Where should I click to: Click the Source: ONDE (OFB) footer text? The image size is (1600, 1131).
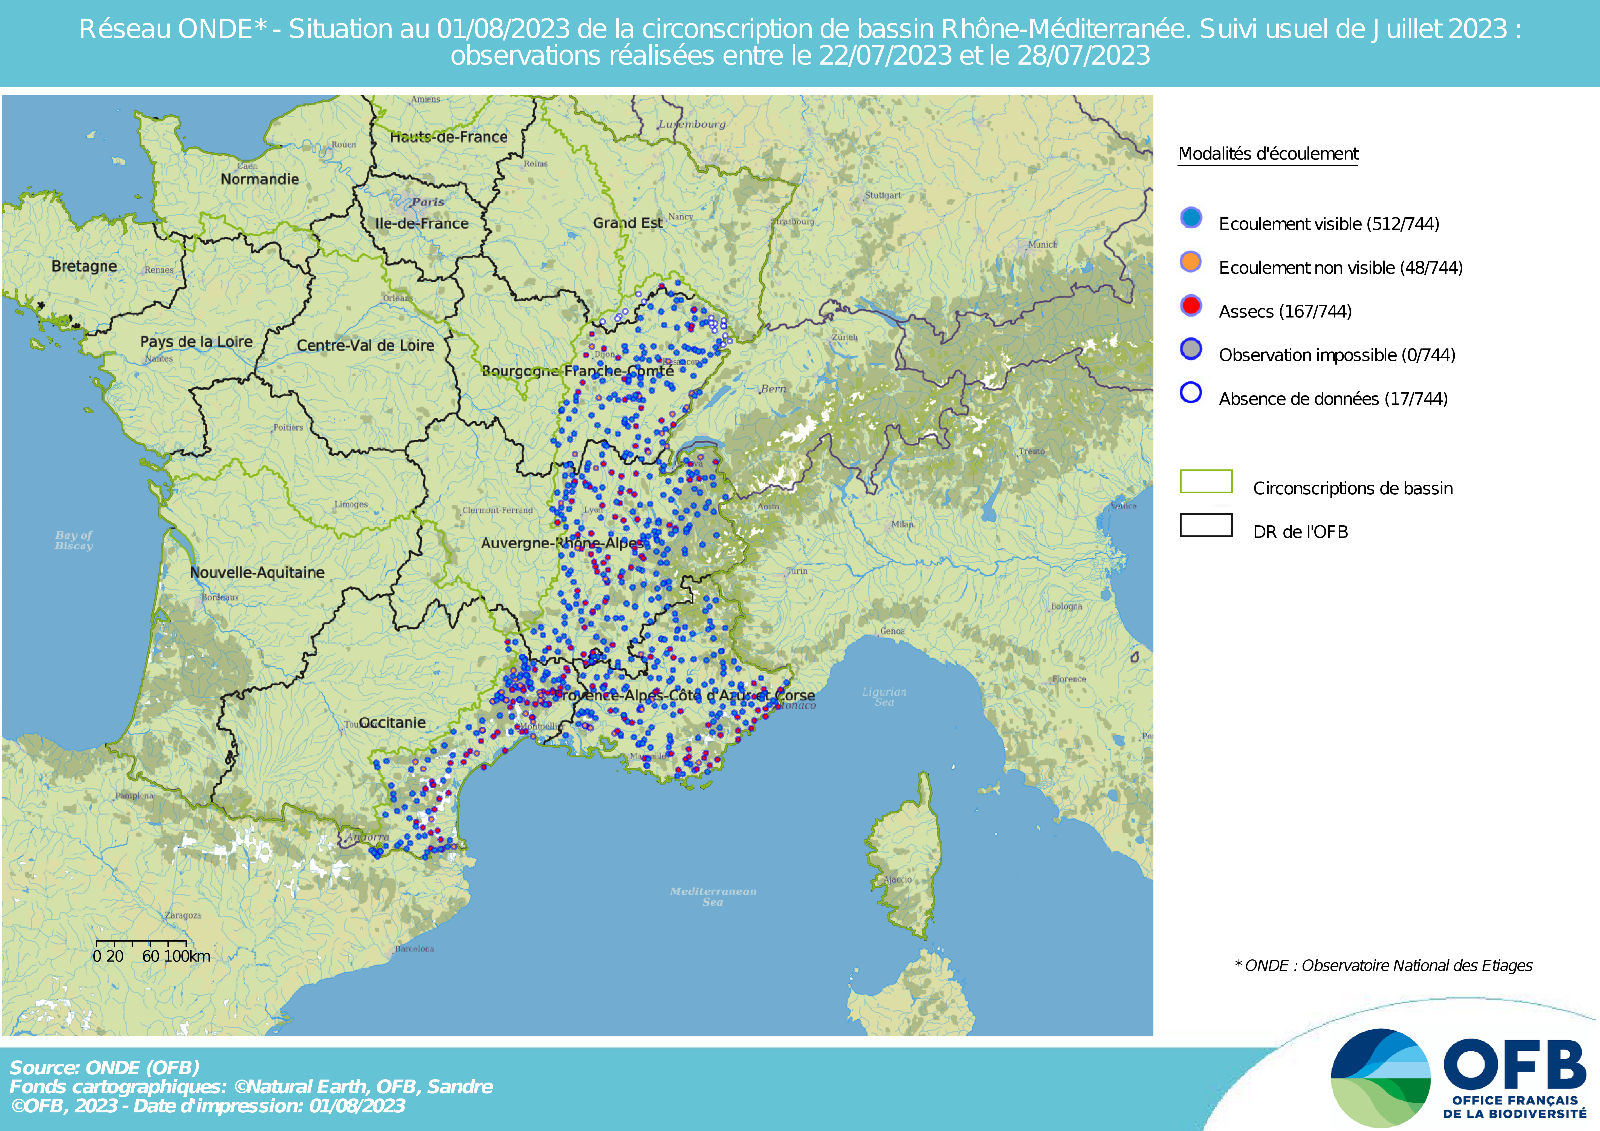tap(105, 1067)
